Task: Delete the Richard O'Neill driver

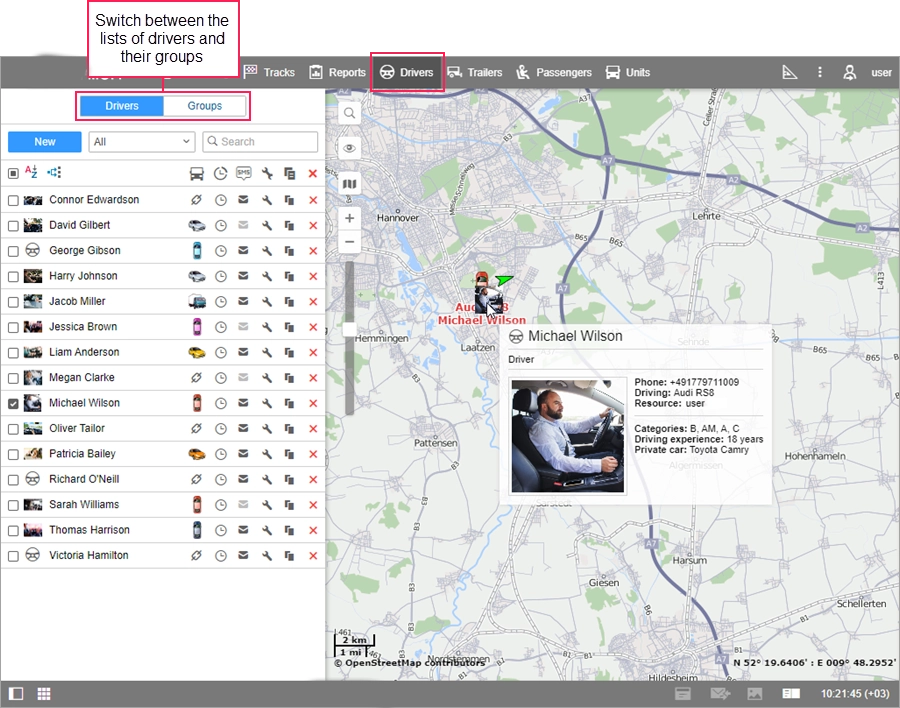Action: (x=313, y=479)
